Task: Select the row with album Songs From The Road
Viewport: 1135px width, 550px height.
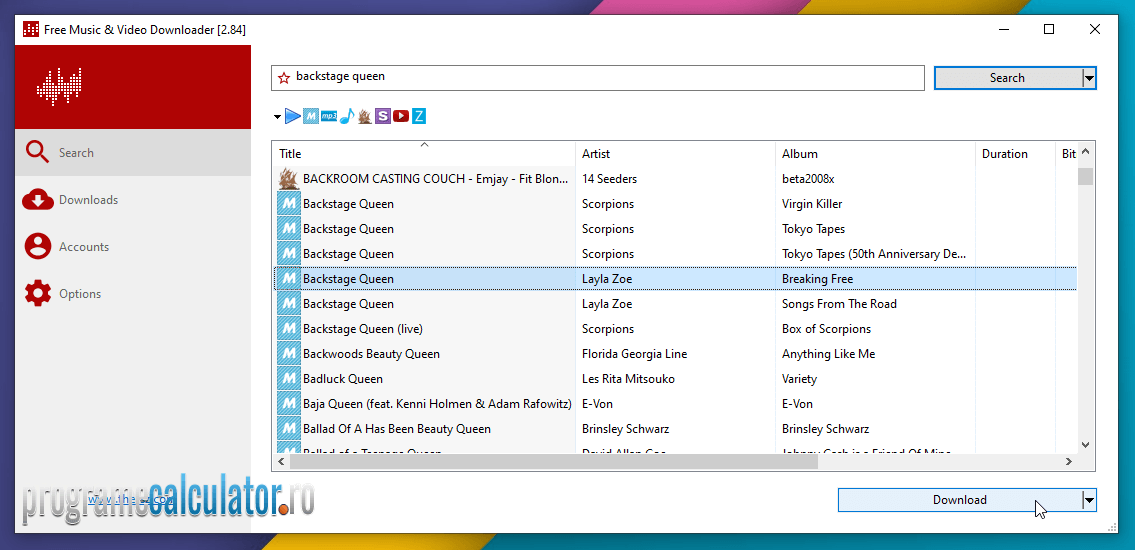Action: (675, 304)
